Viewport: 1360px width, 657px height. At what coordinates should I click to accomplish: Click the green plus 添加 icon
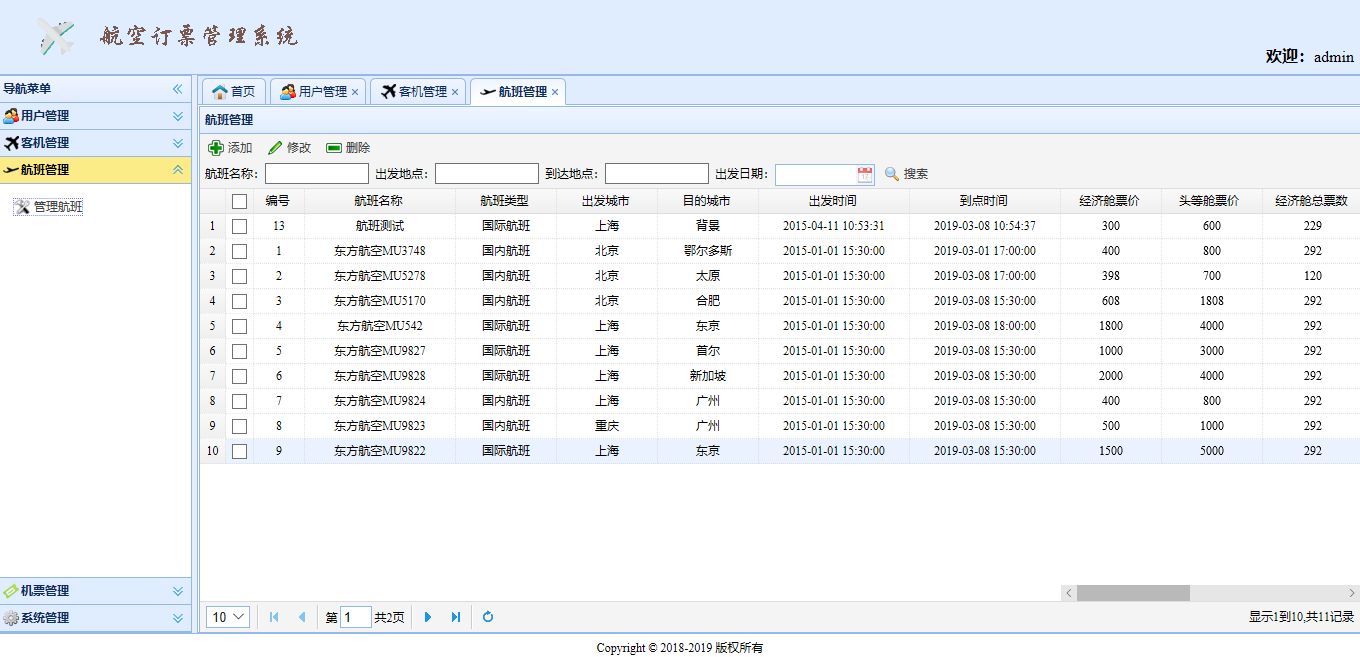[x=216, y=148]
